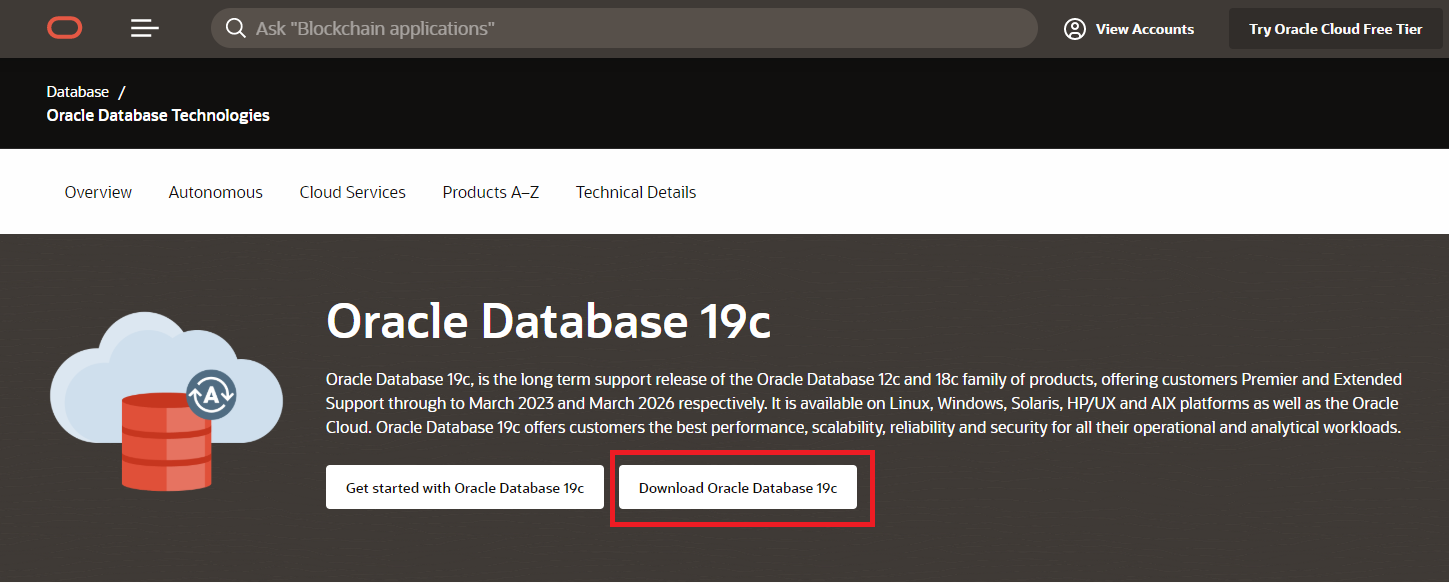Click Get started with Oracle Database 19c
The image size is (1449, 583).
(x=465, y=487)
